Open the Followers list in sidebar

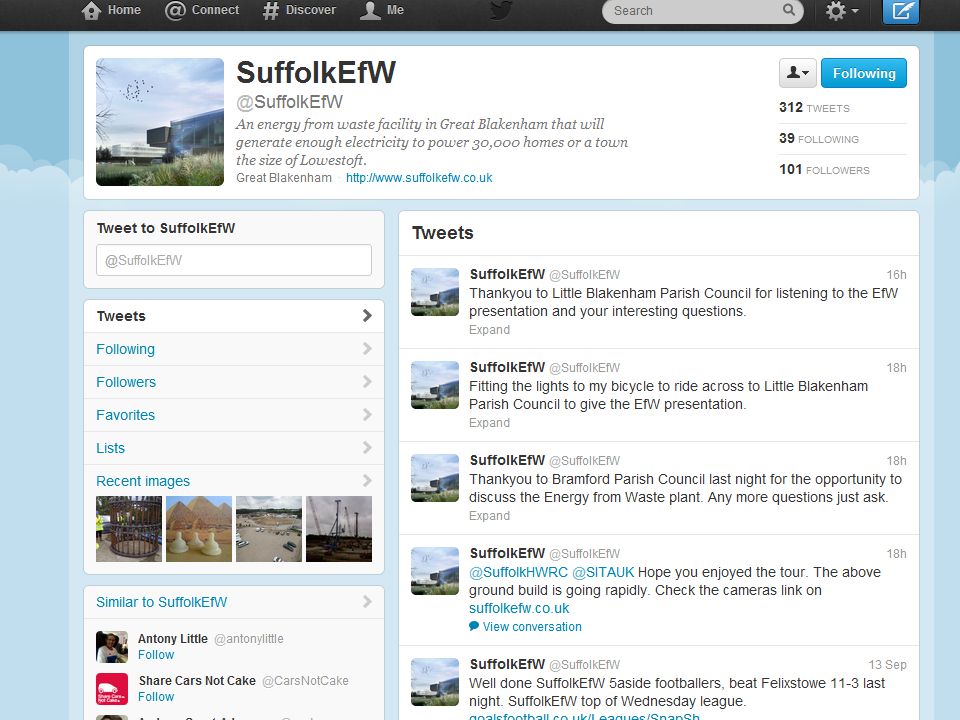(234, 382)
